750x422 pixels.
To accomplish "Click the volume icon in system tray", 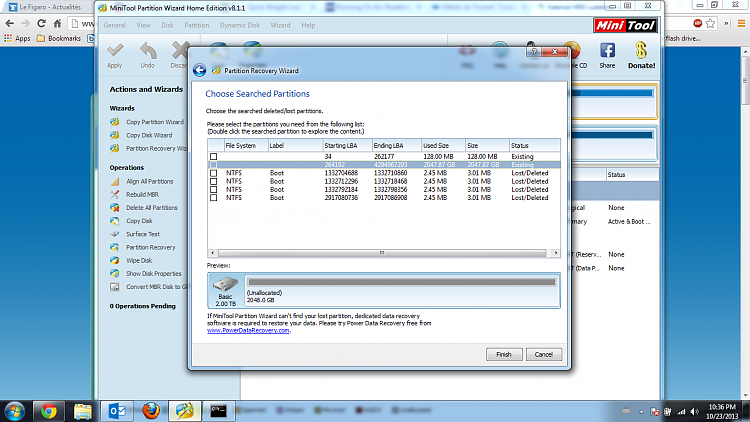I will coord(695,412).
